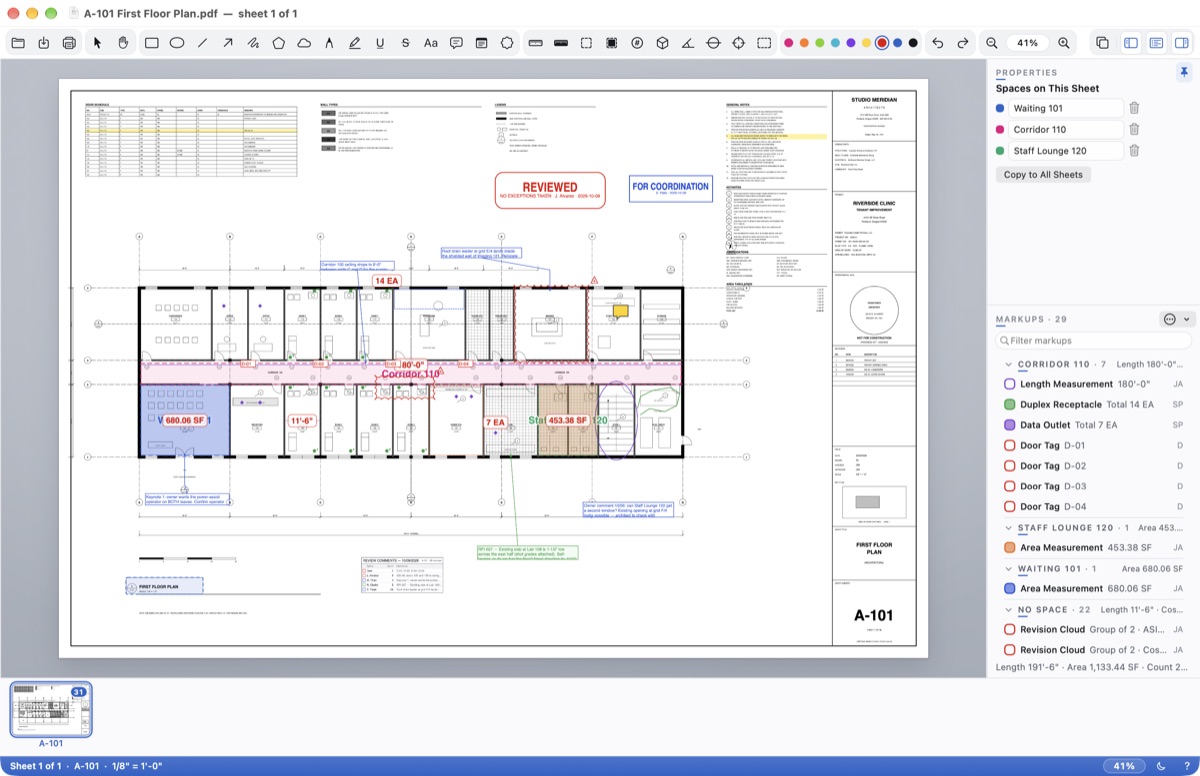This screenshot has height=776, width=1200.
Task: Pick the angle measurement tool
Action: (x=688, y=43)
